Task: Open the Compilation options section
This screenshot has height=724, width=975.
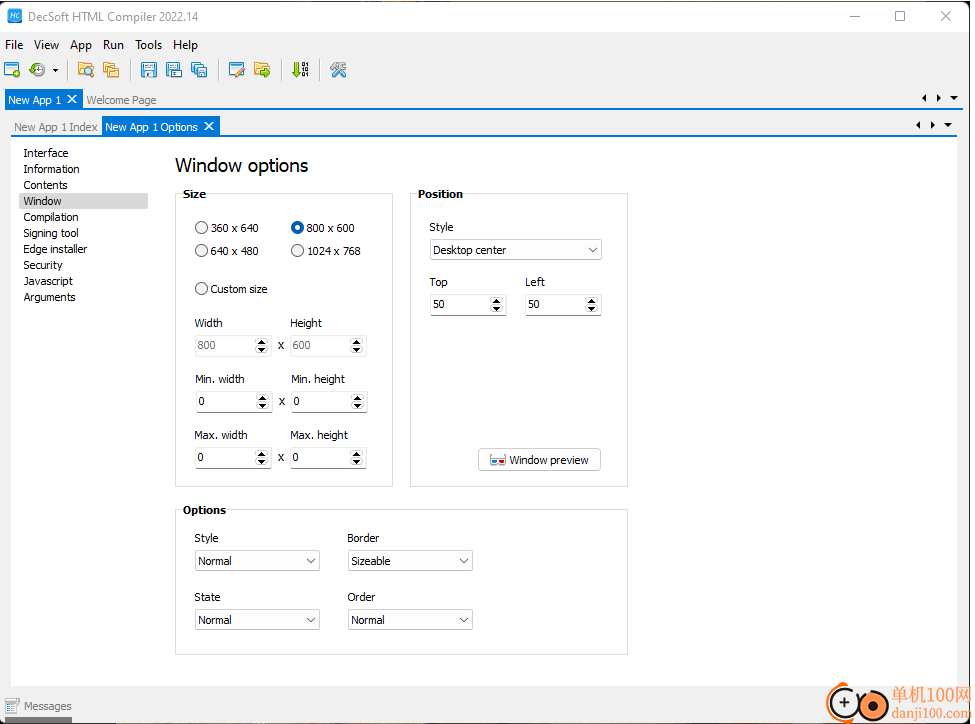Action: tap(51, 217)
